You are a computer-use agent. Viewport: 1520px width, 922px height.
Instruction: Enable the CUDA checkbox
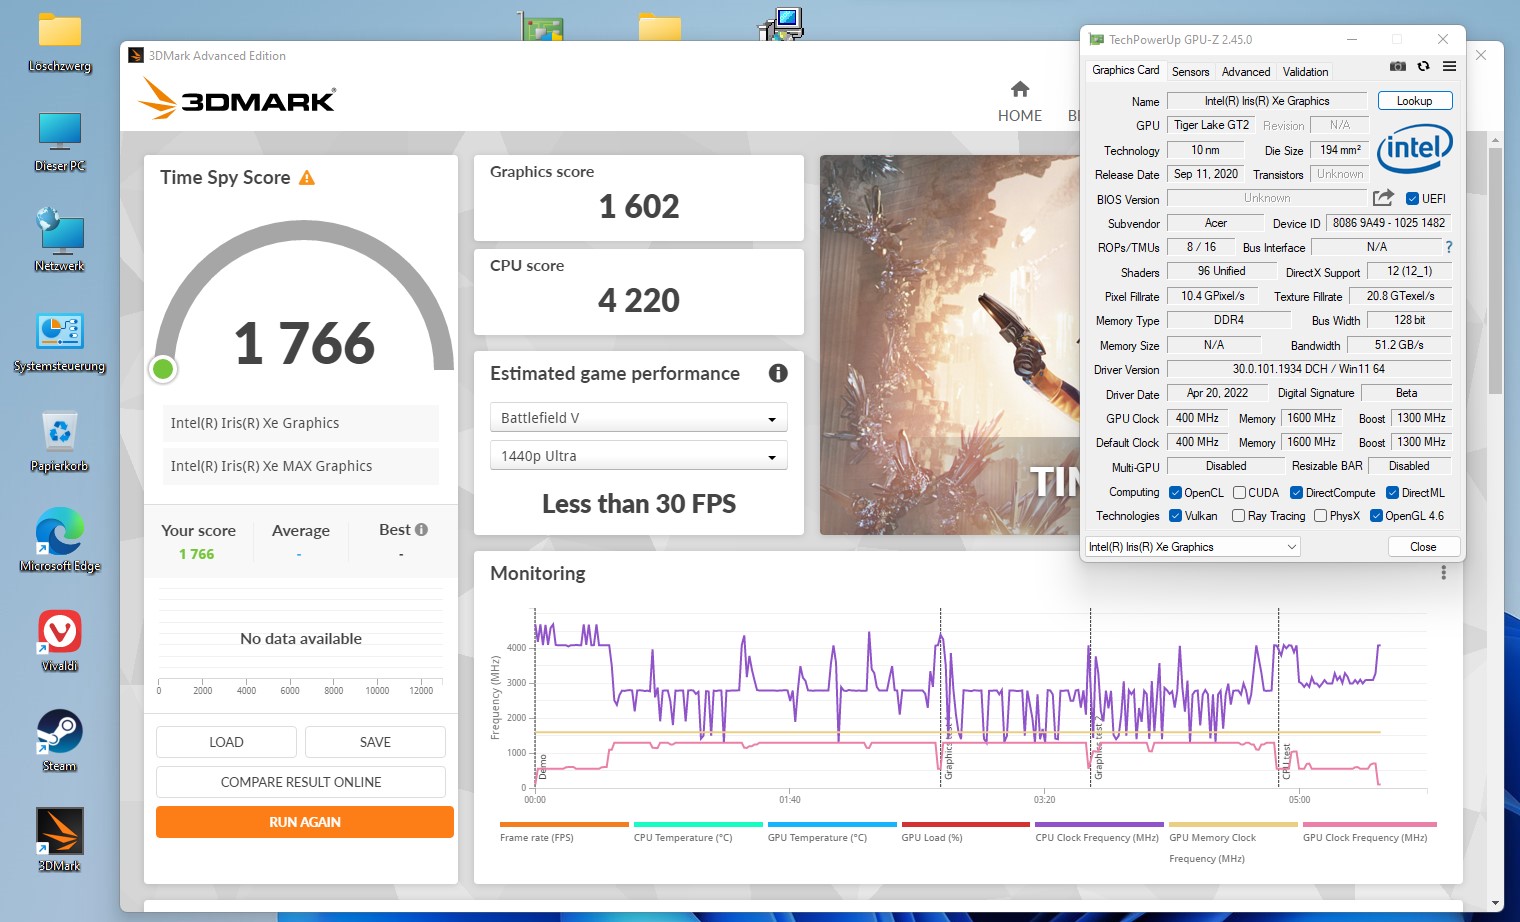pyautogui.click(x=1239, y=493)
